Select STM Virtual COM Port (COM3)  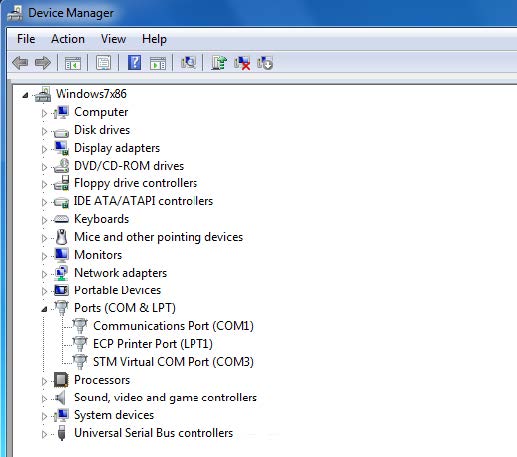(x=173, y=362)
